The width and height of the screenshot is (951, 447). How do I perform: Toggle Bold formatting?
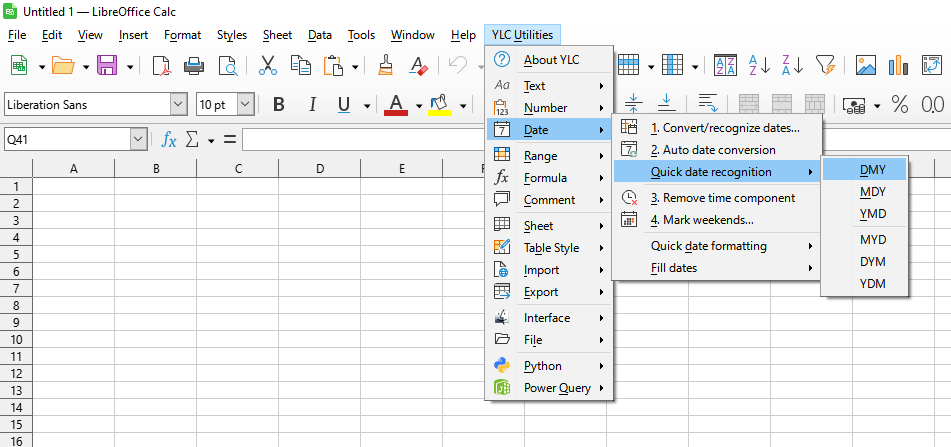point(279,105)
